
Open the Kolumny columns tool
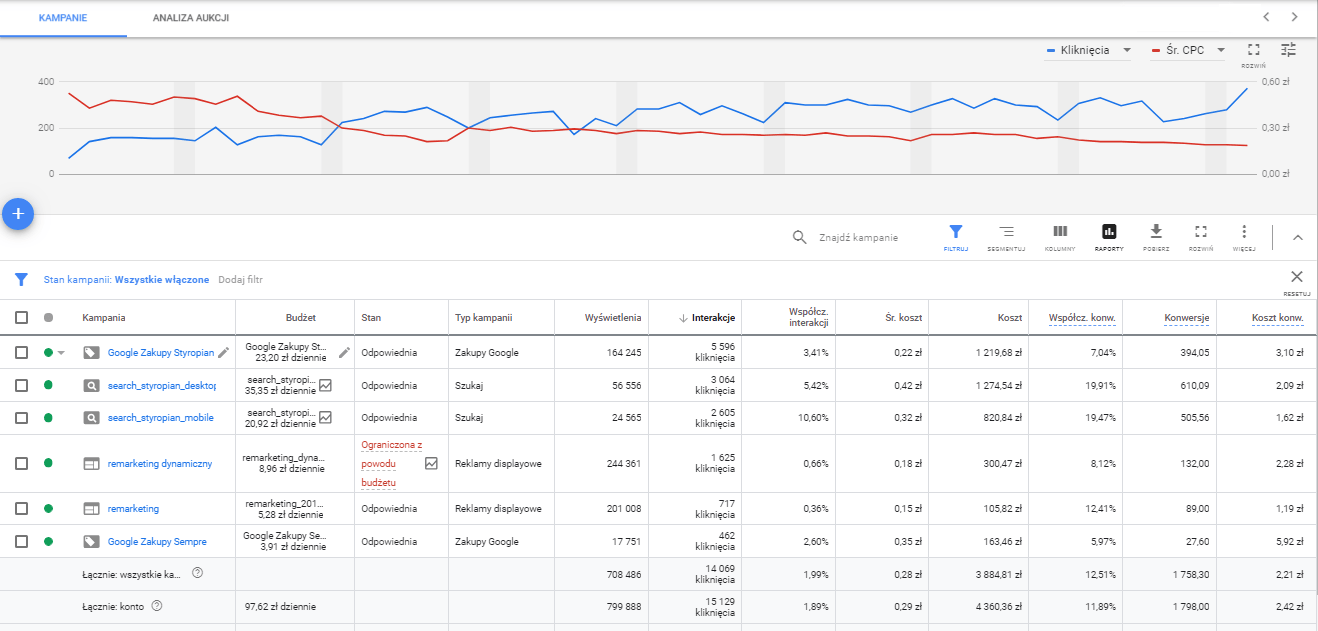point(1060,237)
